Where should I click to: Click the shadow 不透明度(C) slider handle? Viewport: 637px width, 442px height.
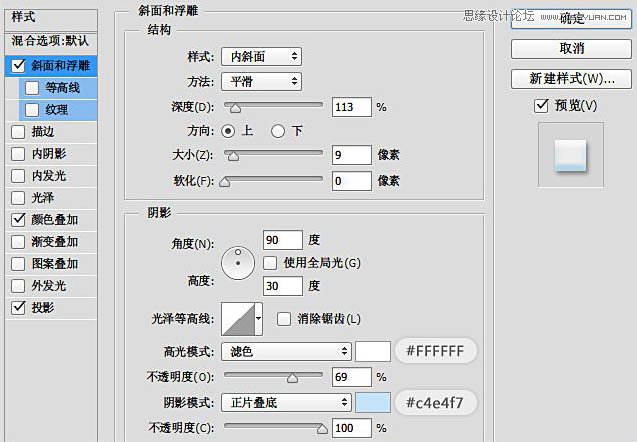[x=322, y=429]
